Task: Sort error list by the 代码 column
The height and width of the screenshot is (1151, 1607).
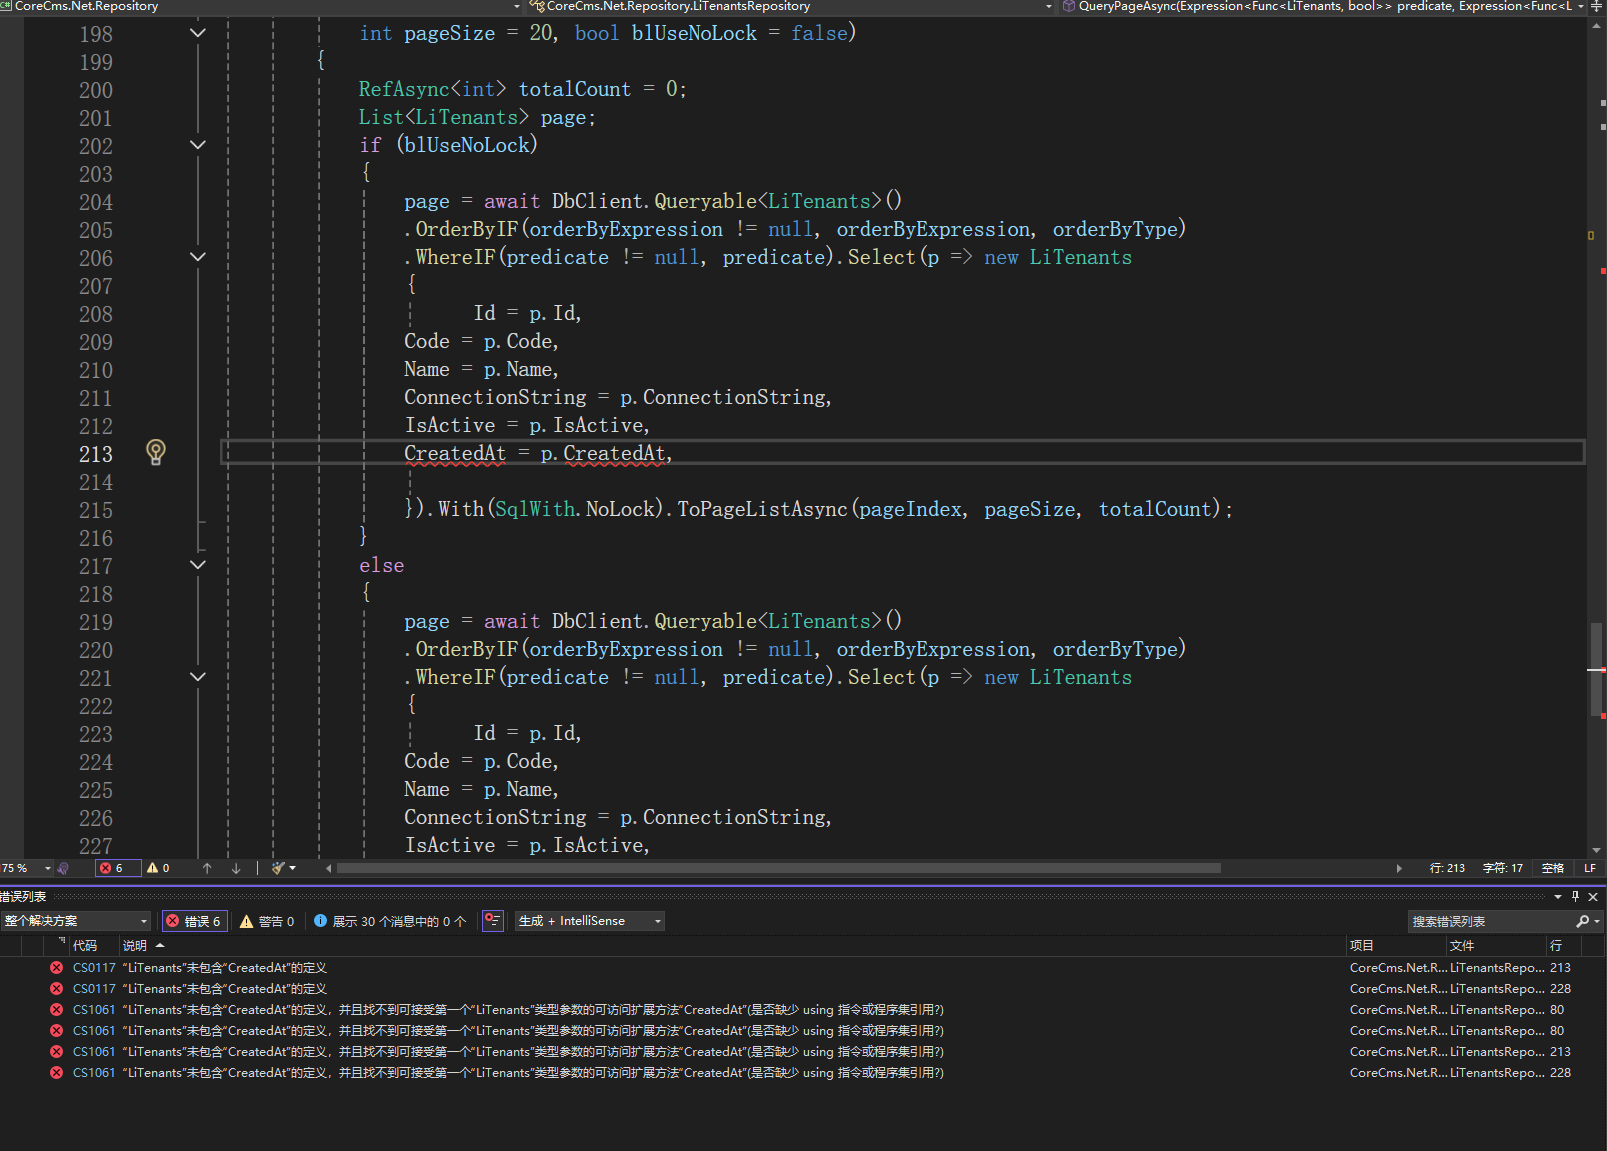Action: [x=94, y=946]
